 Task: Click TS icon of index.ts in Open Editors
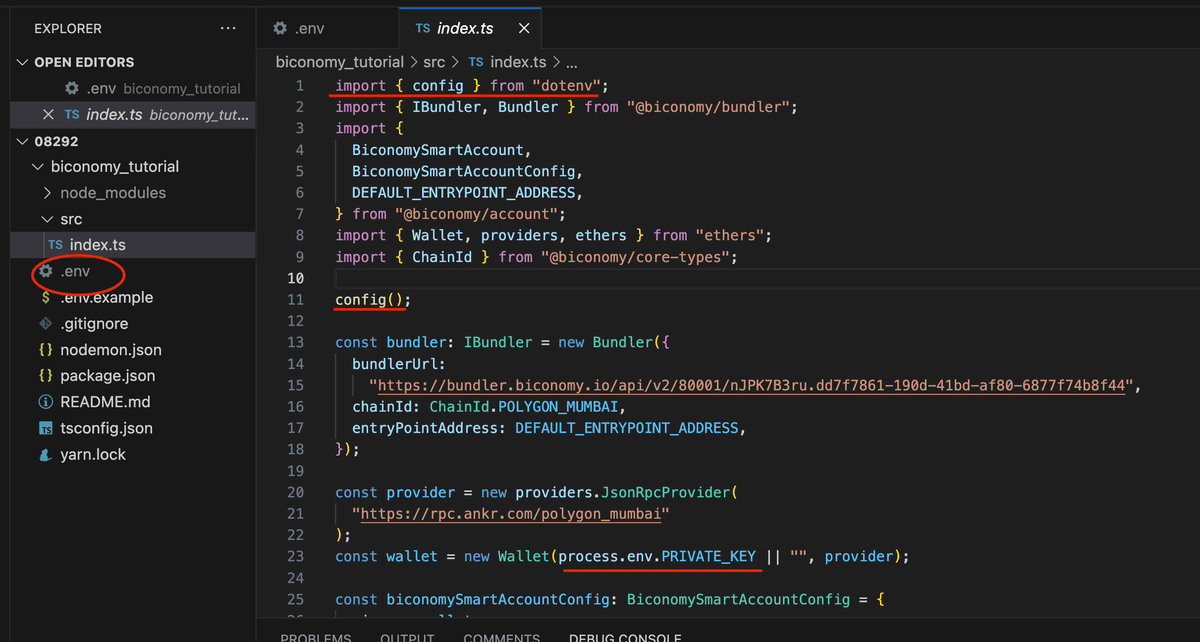click(x=72, y=114)
